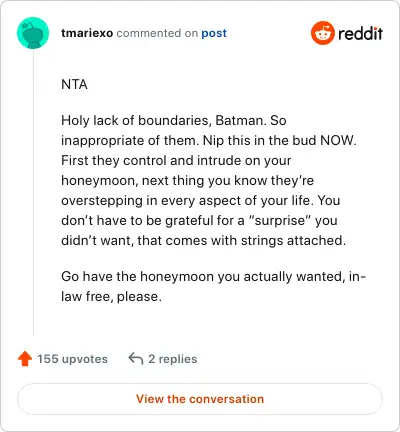Image resolution: width=400 pixels, height=432 pixels.
Task: Click the orange Reddit Snoo logo icon
Action: [x=322, y=33]
